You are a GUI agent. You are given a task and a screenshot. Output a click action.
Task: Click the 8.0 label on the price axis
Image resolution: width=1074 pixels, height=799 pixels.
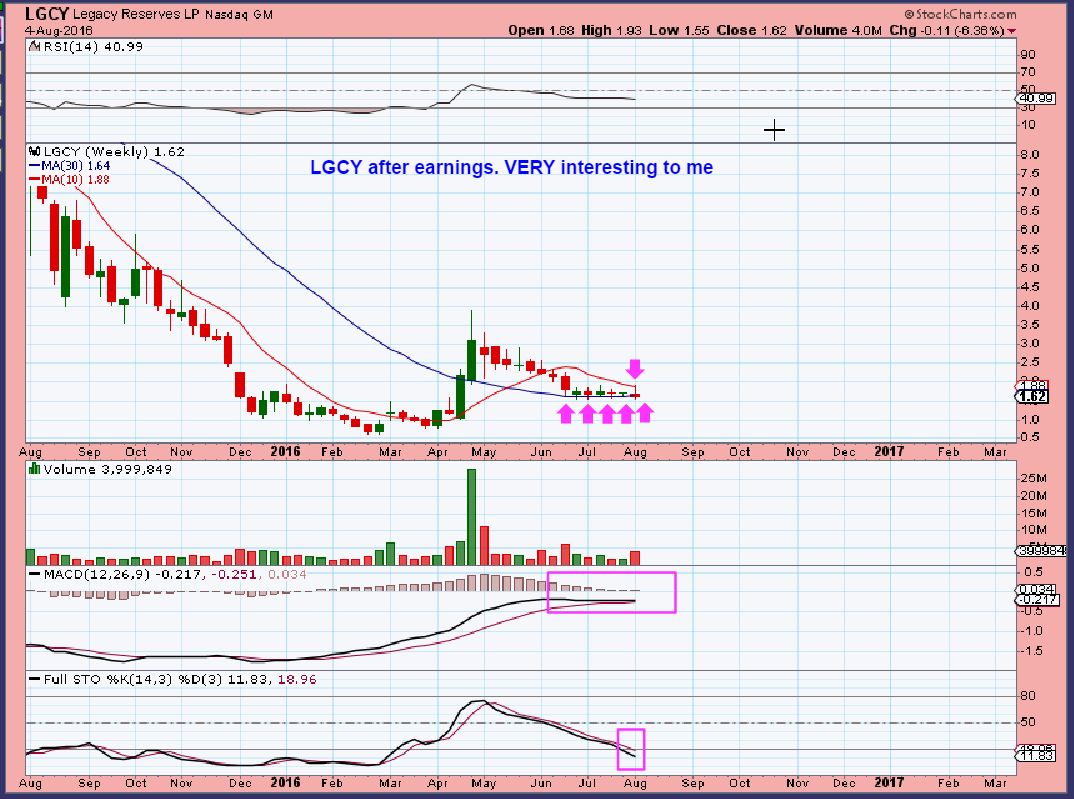pos(1030,155)
